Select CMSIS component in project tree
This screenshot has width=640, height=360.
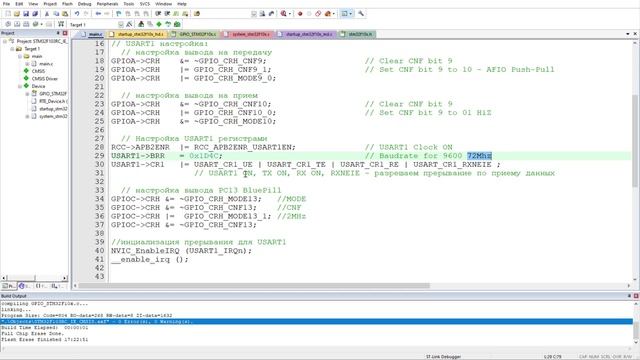[x=38, y=71]
